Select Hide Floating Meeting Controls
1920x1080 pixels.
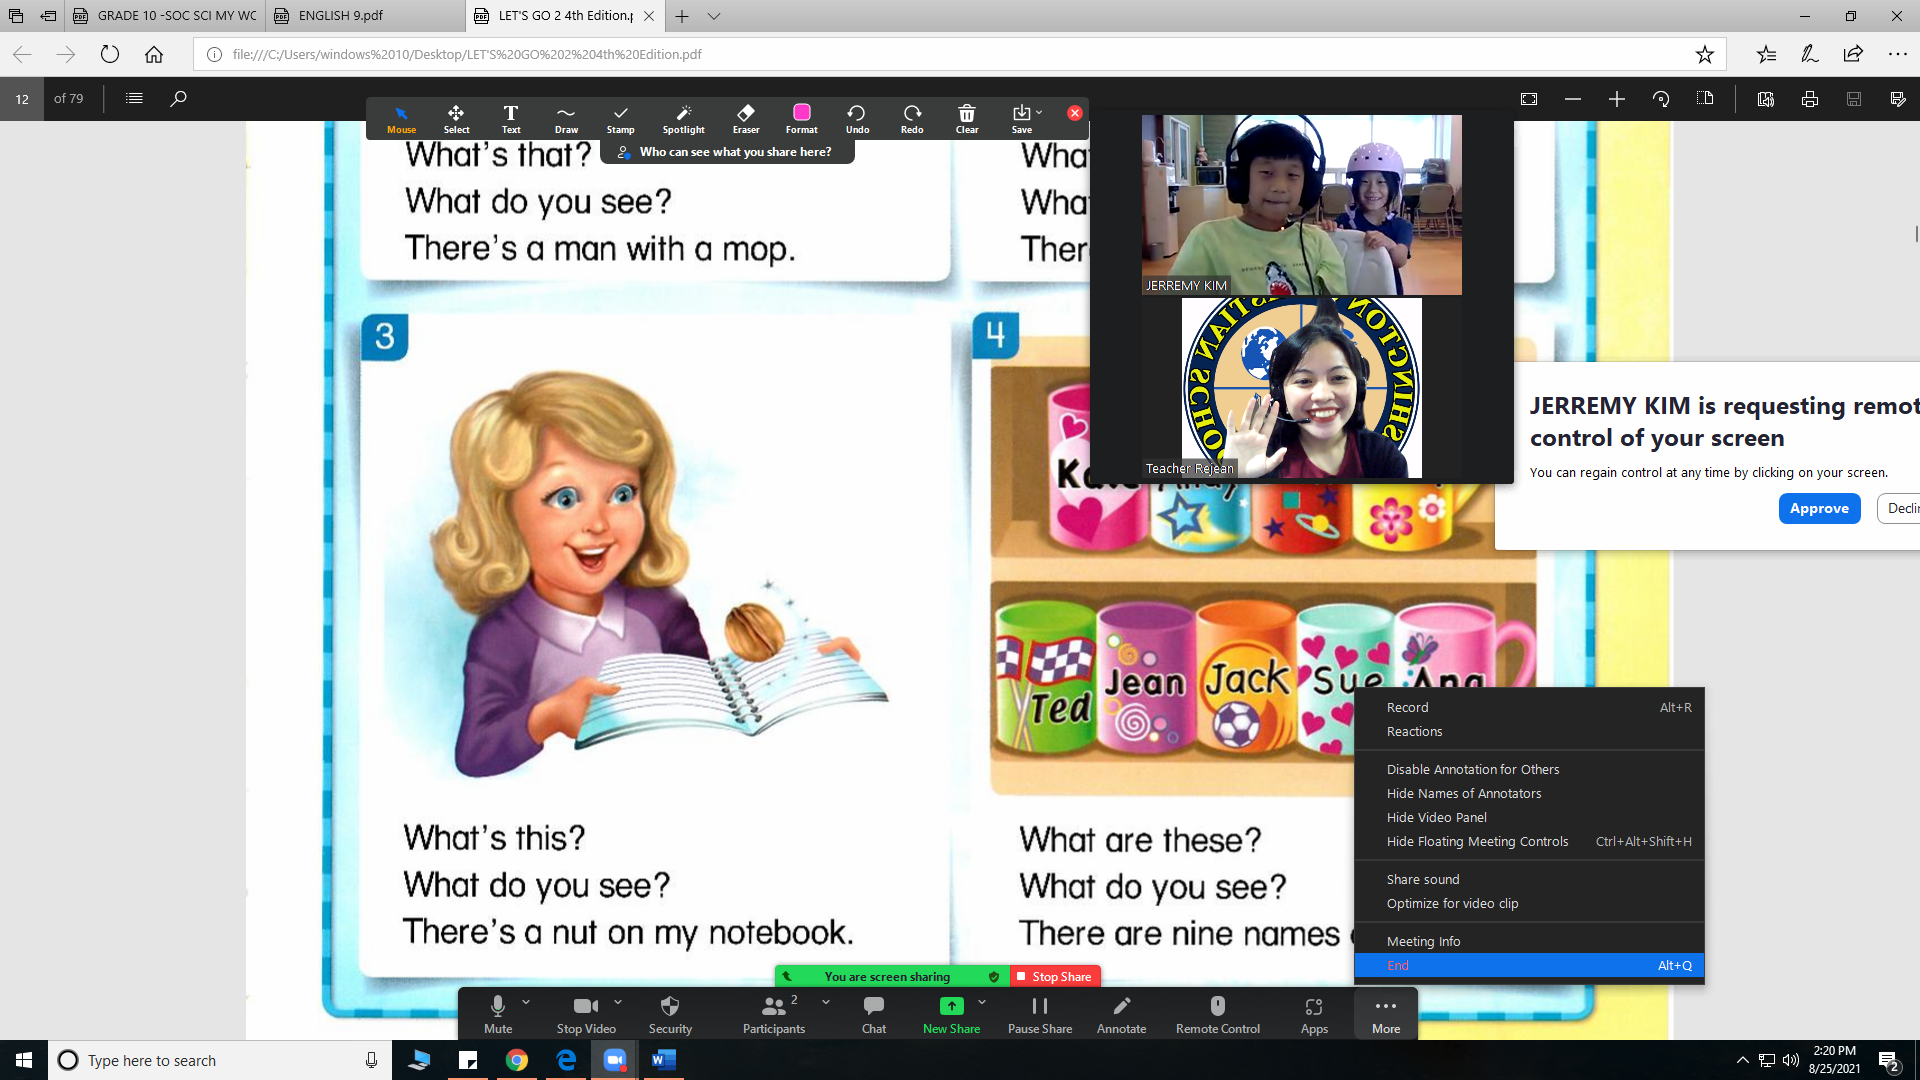pos(1530,841)
